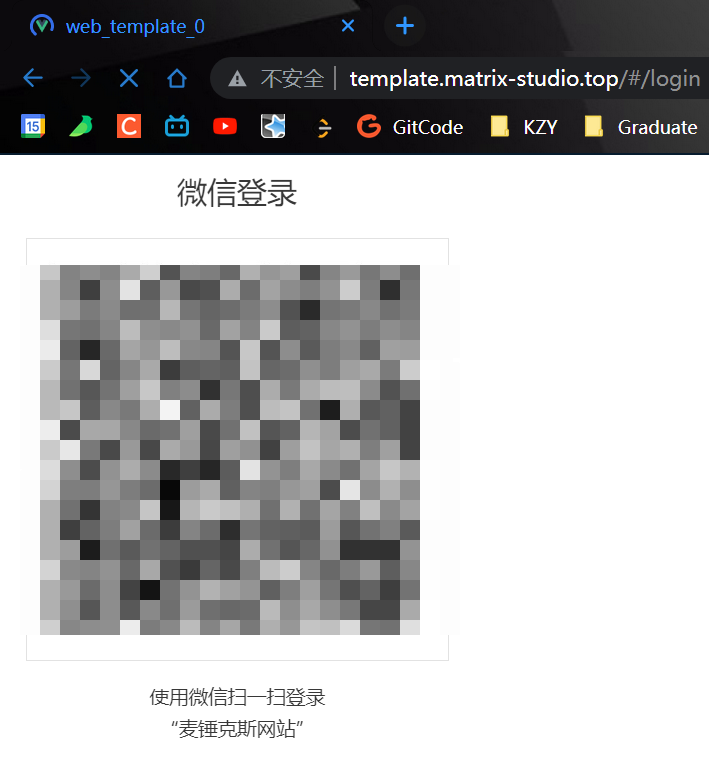This screenshot has height=776, width=709.
Task: Go back to previous page
Action: [33, 78]
